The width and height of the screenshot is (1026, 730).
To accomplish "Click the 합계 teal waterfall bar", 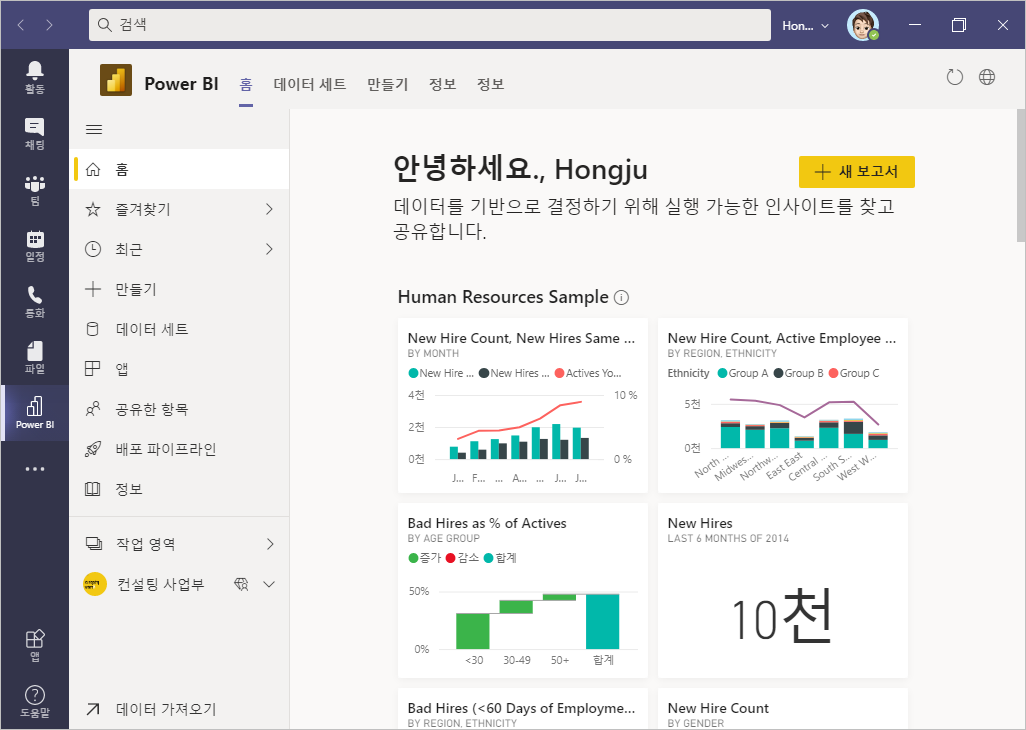I will point(603,621).
